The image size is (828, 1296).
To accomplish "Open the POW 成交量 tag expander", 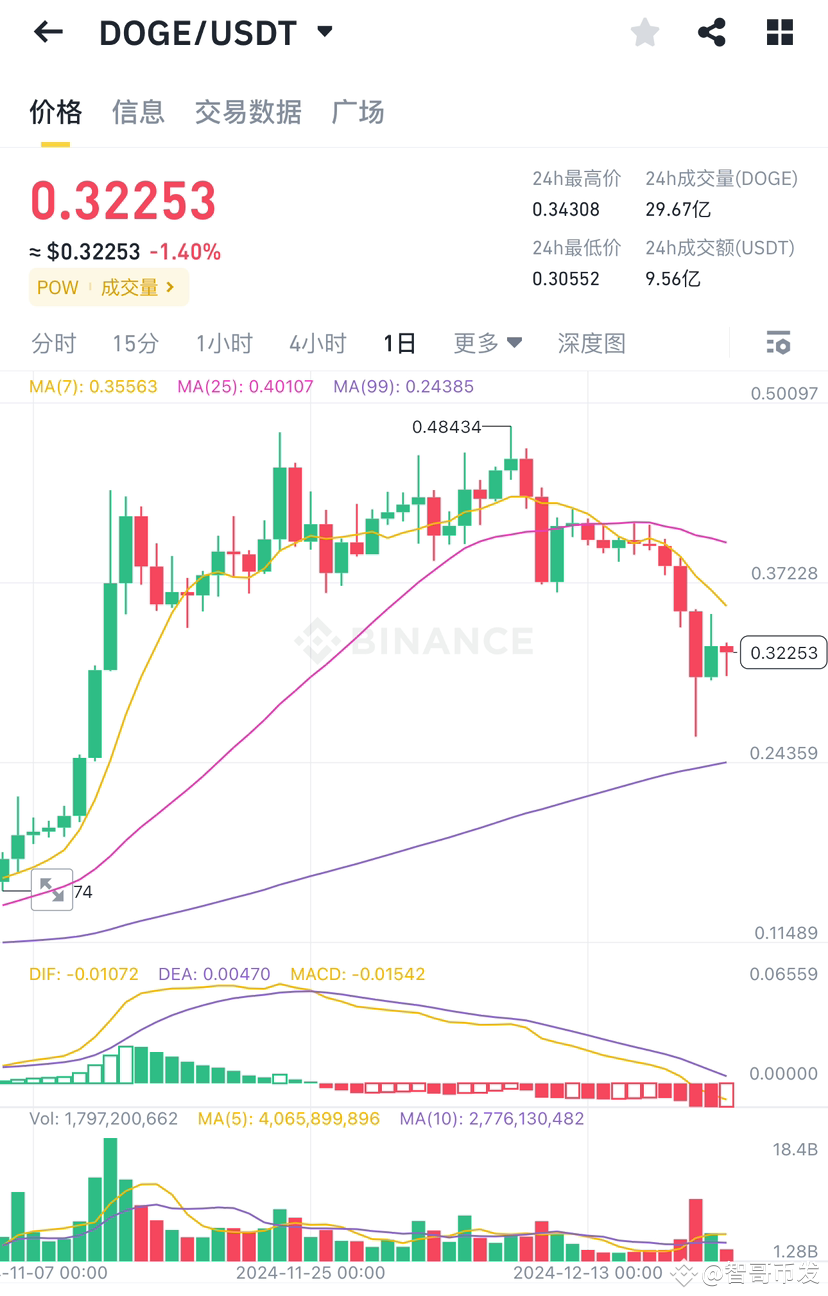I will click(108, 287).
